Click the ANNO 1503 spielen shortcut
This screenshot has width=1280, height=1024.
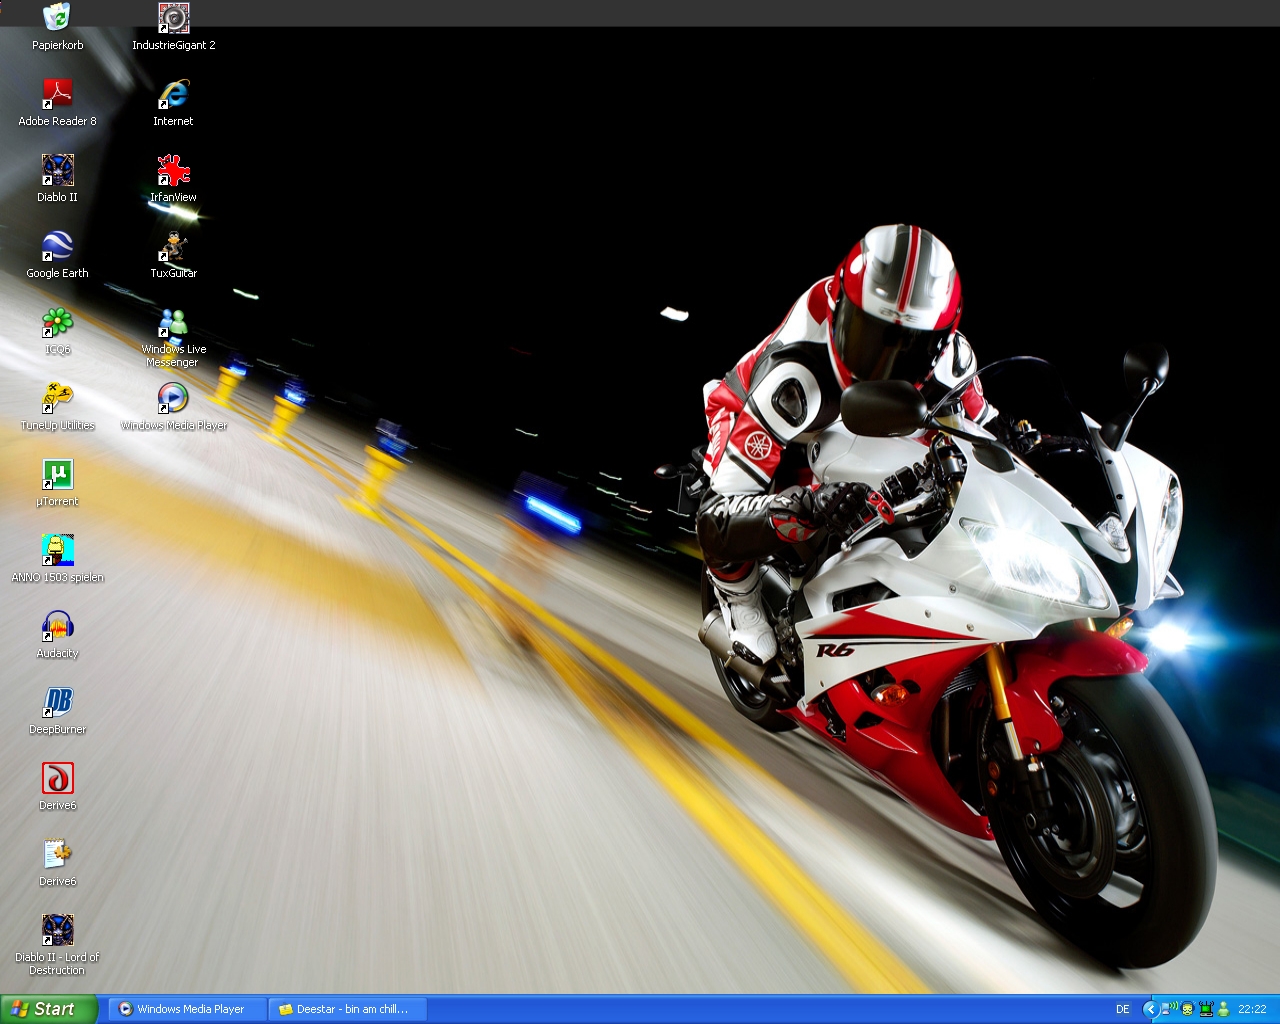[x=57, y=550]
